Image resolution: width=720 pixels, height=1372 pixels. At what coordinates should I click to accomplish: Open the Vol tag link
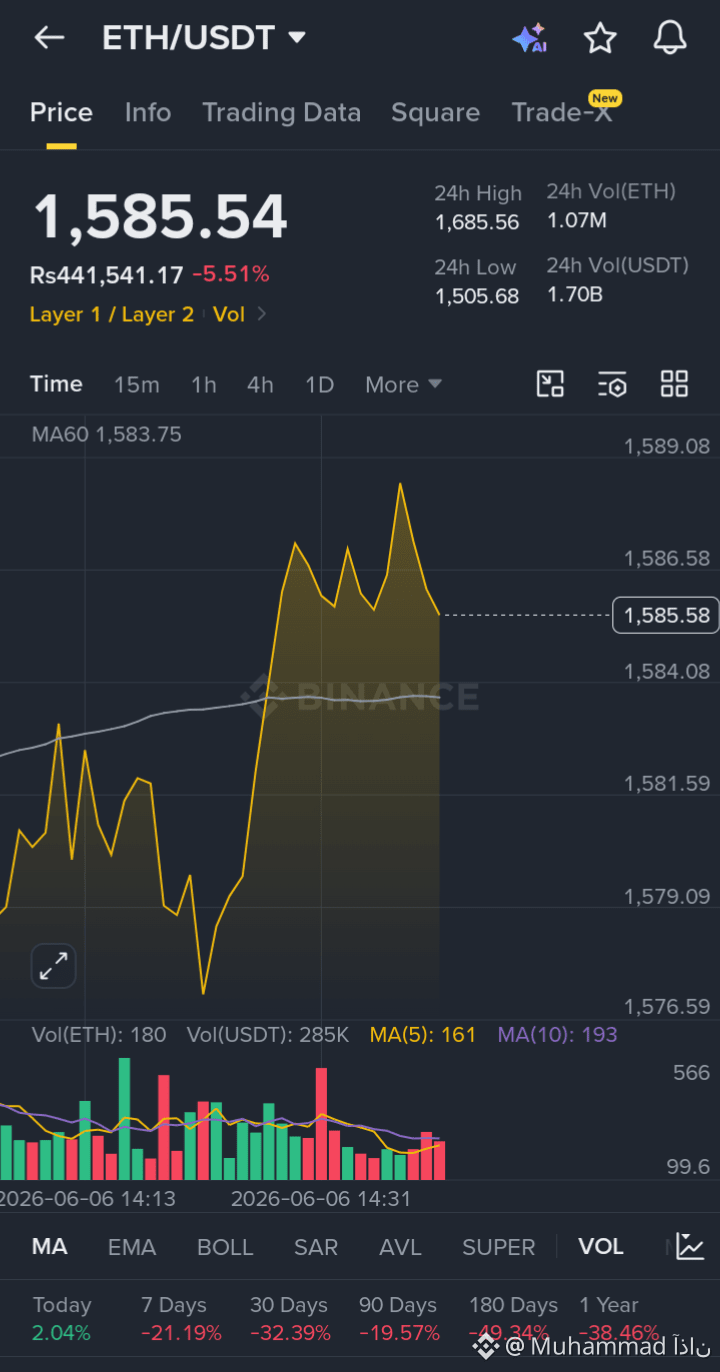tap(229, 314)
